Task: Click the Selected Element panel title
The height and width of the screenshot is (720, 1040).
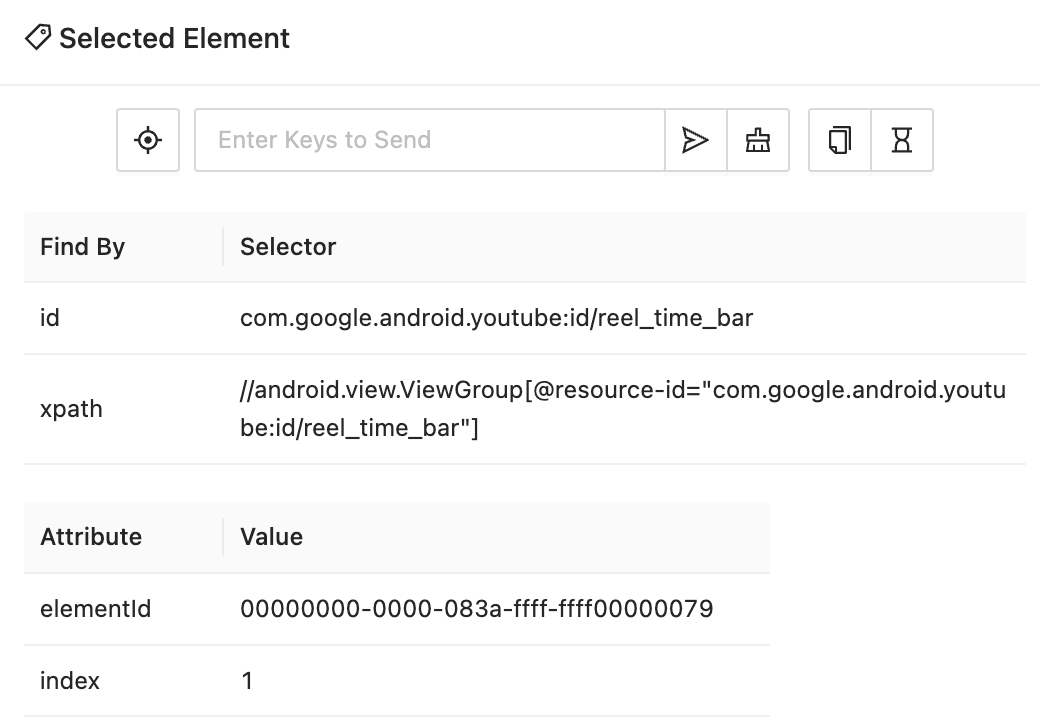Action: [x=174, y=38]
